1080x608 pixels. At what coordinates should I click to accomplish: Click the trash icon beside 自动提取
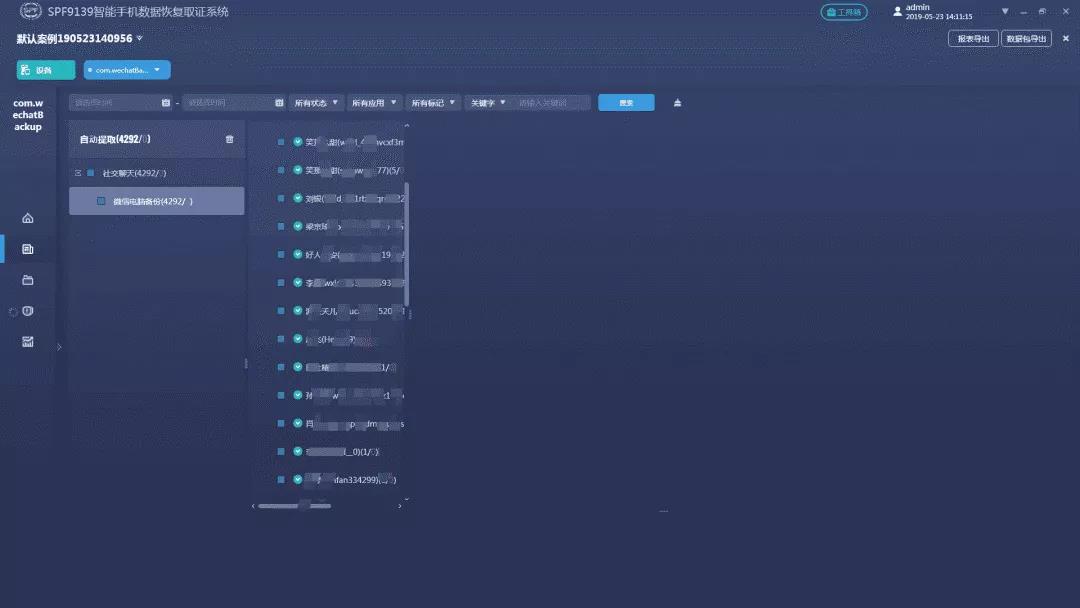coord(229,139)
